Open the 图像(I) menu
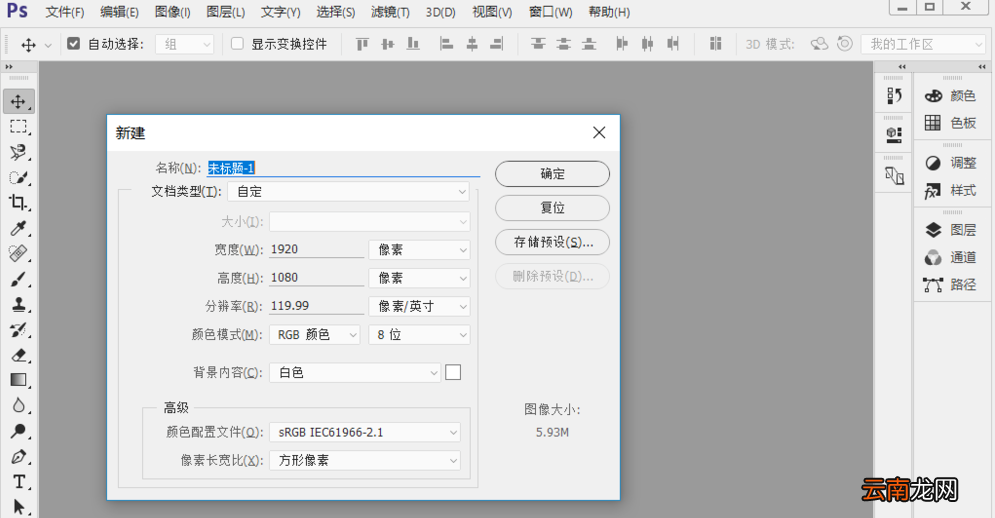This screenshot has height=518, width=995. coord(173,12)
